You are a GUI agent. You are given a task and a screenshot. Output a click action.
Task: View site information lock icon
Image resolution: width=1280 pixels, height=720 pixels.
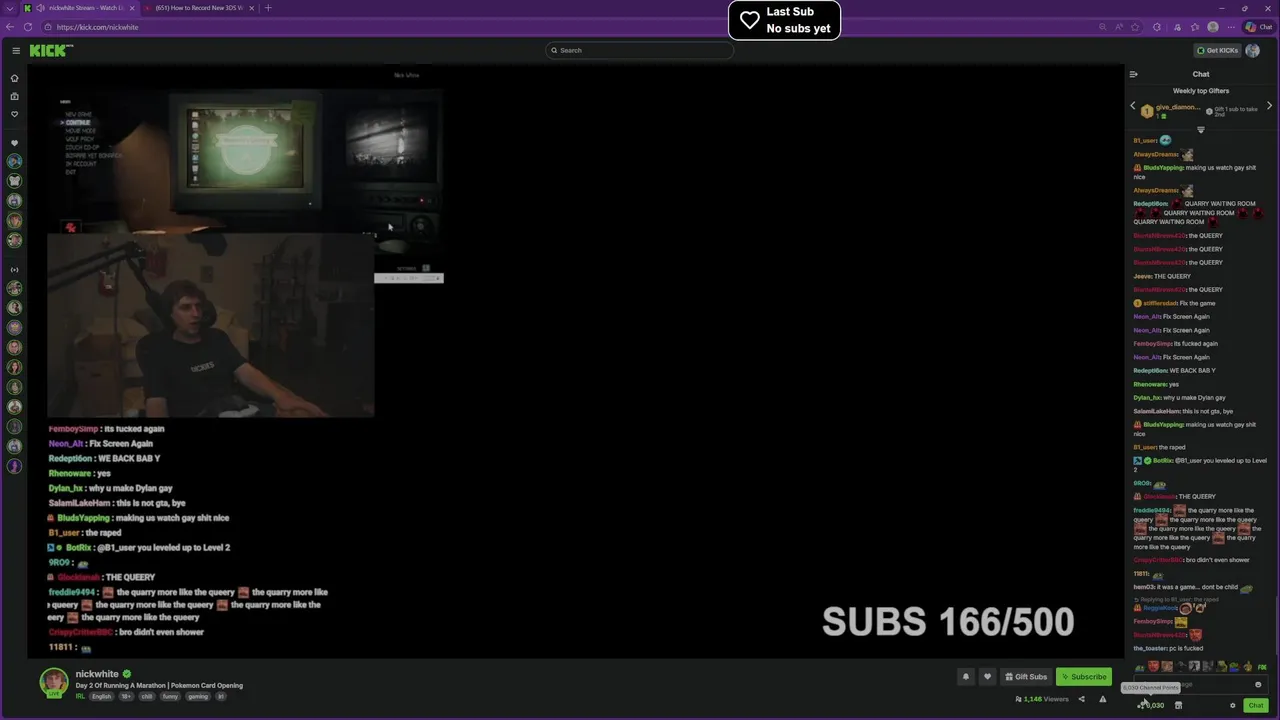[47, 27]
